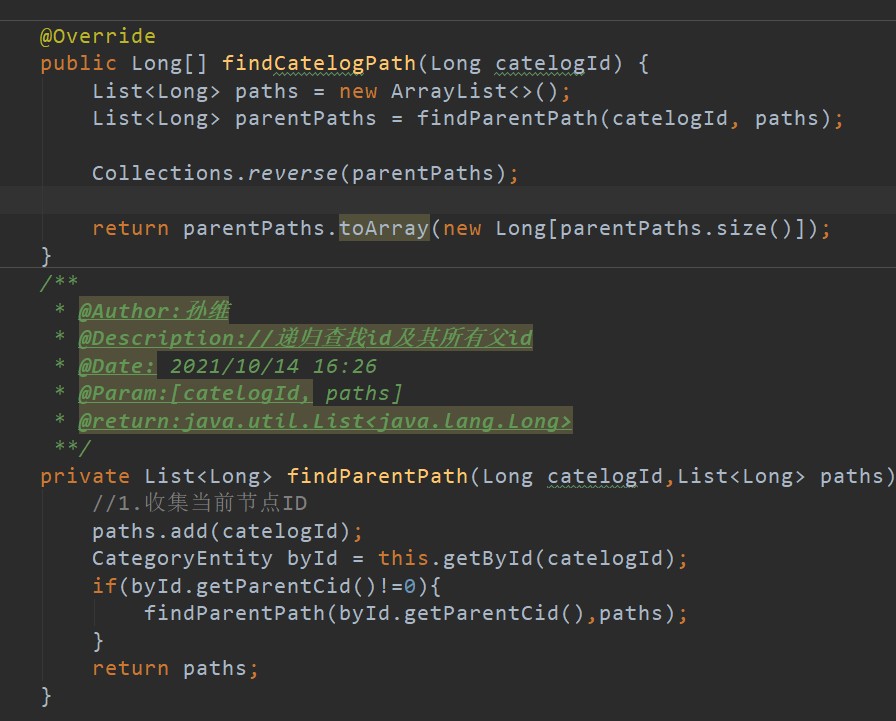Click the comment 收集当前节点ID
The height and width of the screenshot is (721, 896).
click(199, 503)
